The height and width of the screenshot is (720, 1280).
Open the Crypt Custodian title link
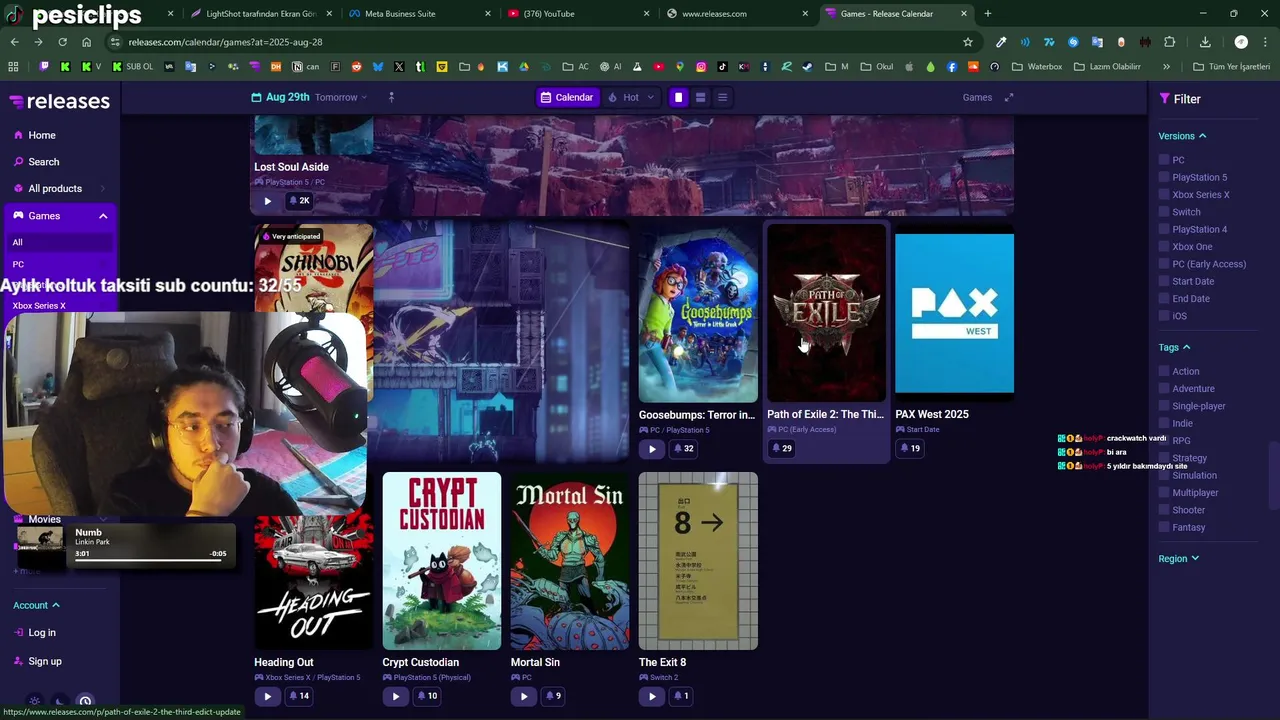tap(420, 662)
